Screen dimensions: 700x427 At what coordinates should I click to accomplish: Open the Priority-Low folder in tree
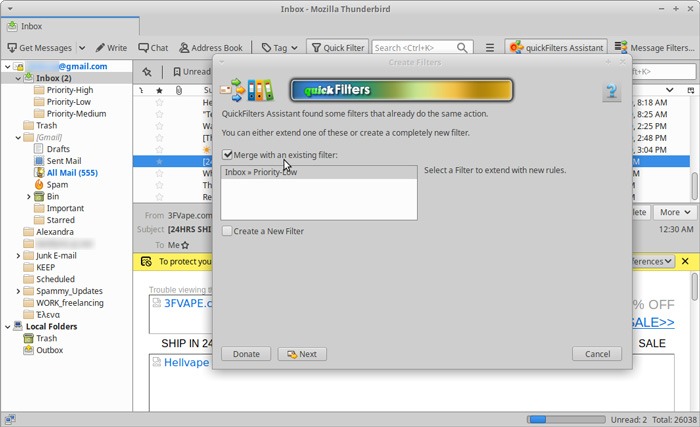tap(68, 102)
